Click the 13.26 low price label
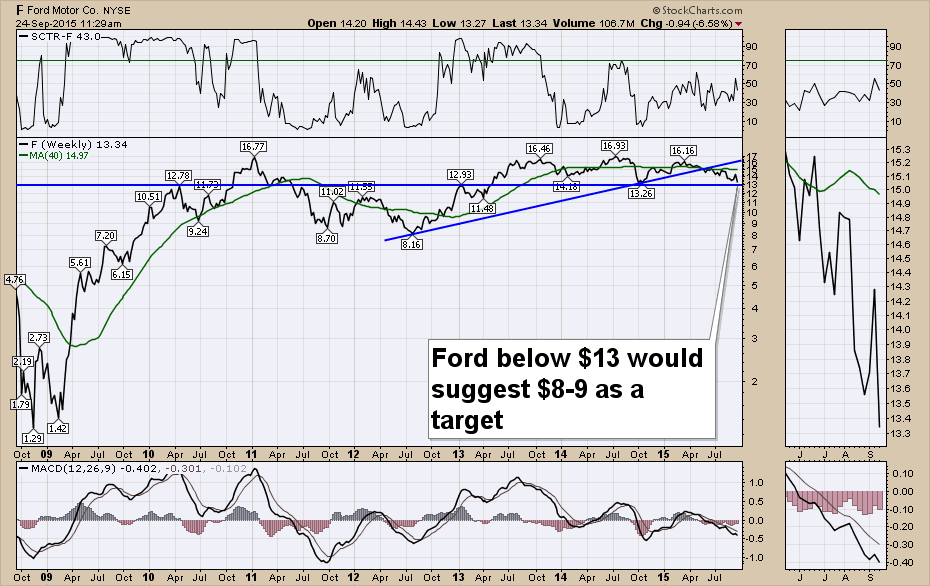 641,193
